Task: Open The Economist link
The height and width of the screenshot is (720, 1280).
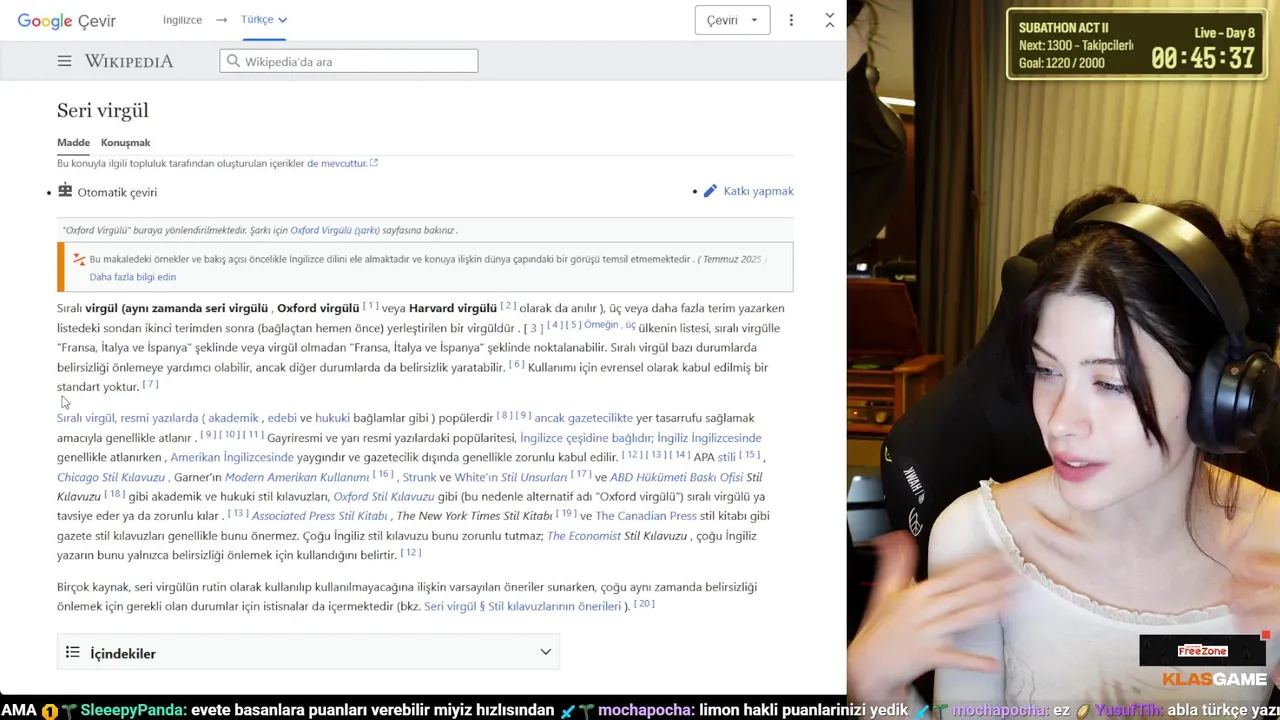Action: (x=584, y=536)
